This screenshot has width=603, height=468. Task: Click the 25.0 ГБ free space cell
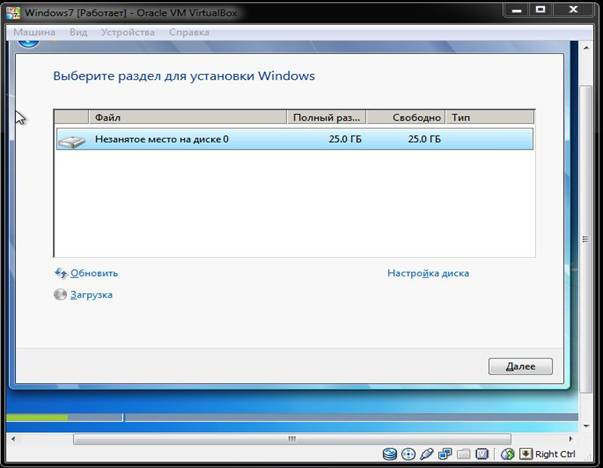tap(424, 139)
